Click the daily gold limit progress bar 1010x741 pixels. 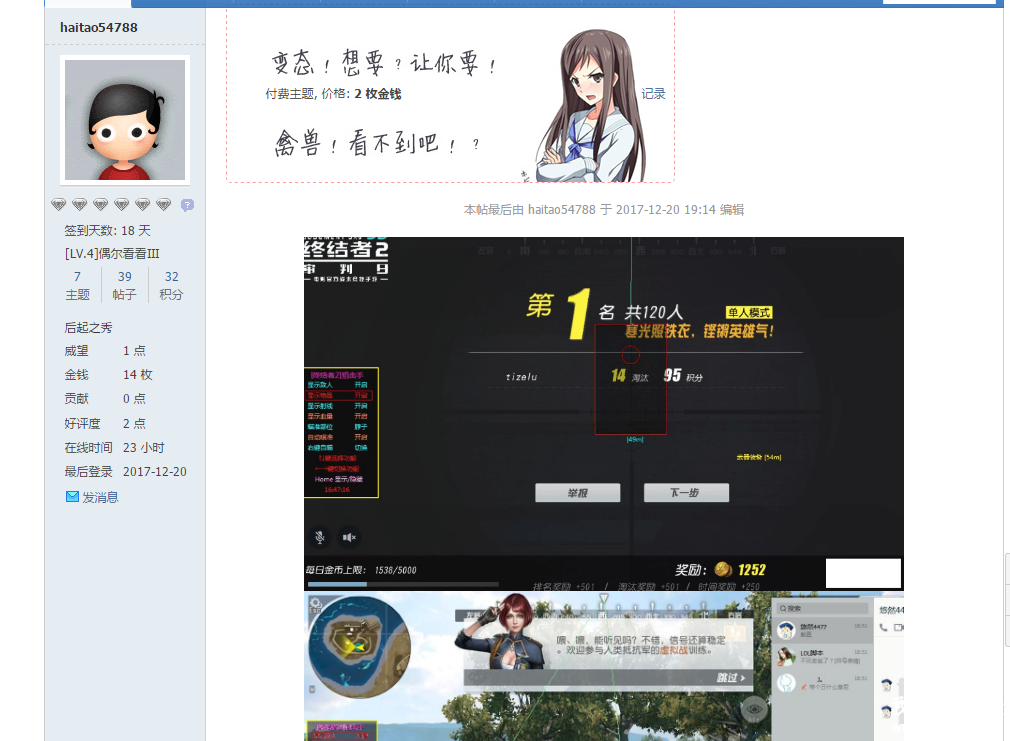(x=403, y=584)
